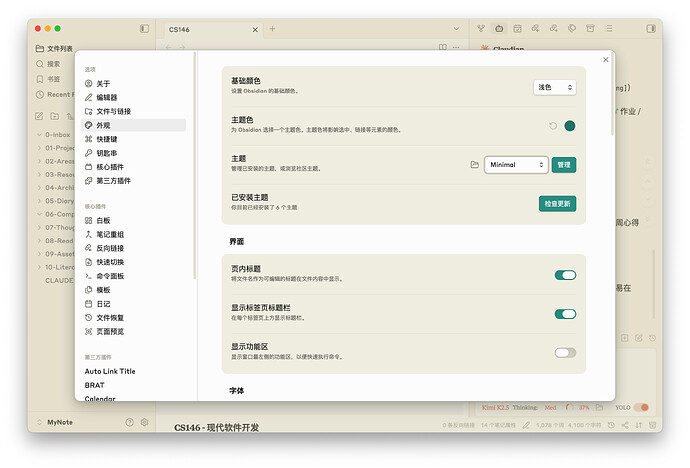
Task: Open the archive box icon in right toolbar
Action: (x=590, y=29)
